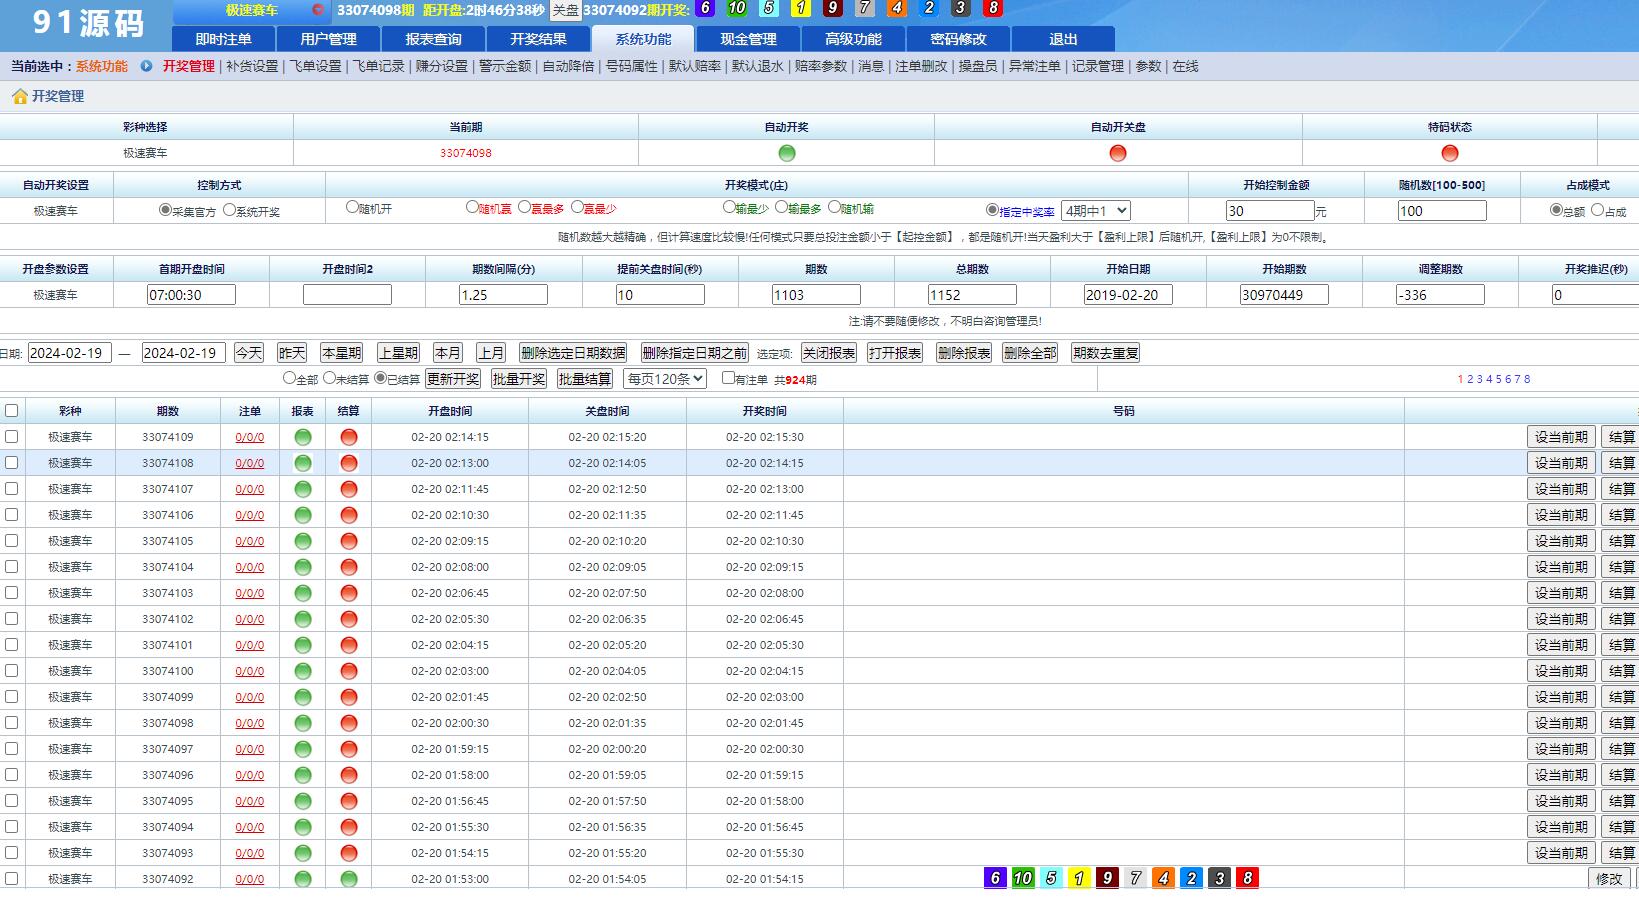This screenshot has height=909, width=1639.
Task: Click the red circle icon next to 极速赛车
Action: pyautogui.click(x=316, y=9)
